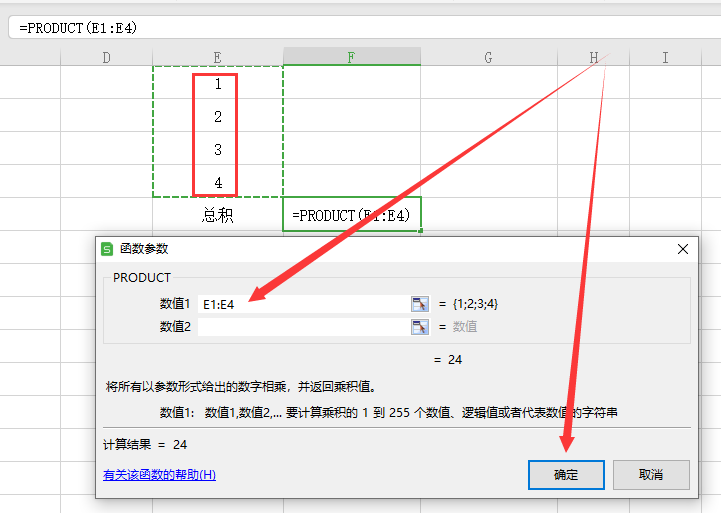The image size is (721, 513).
Task: Click the 数值1 input field containing E1:E4
Action: (x=304, y=304)
